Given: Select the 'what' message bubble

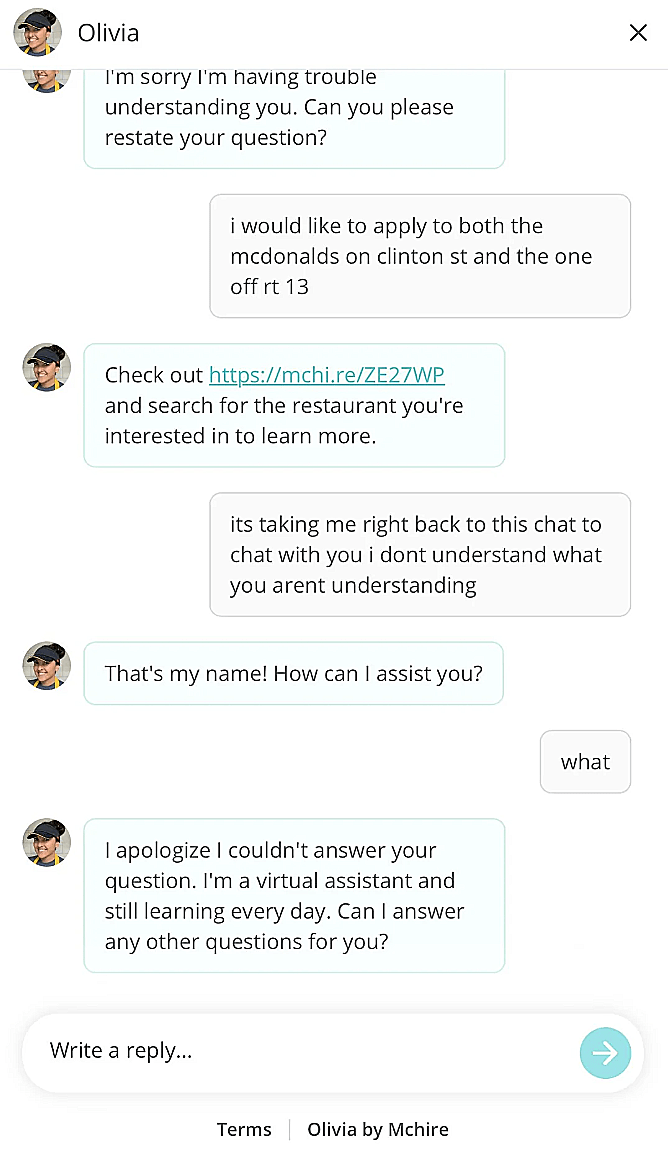Looking at the screenshot, I should [x=585, y=761].
